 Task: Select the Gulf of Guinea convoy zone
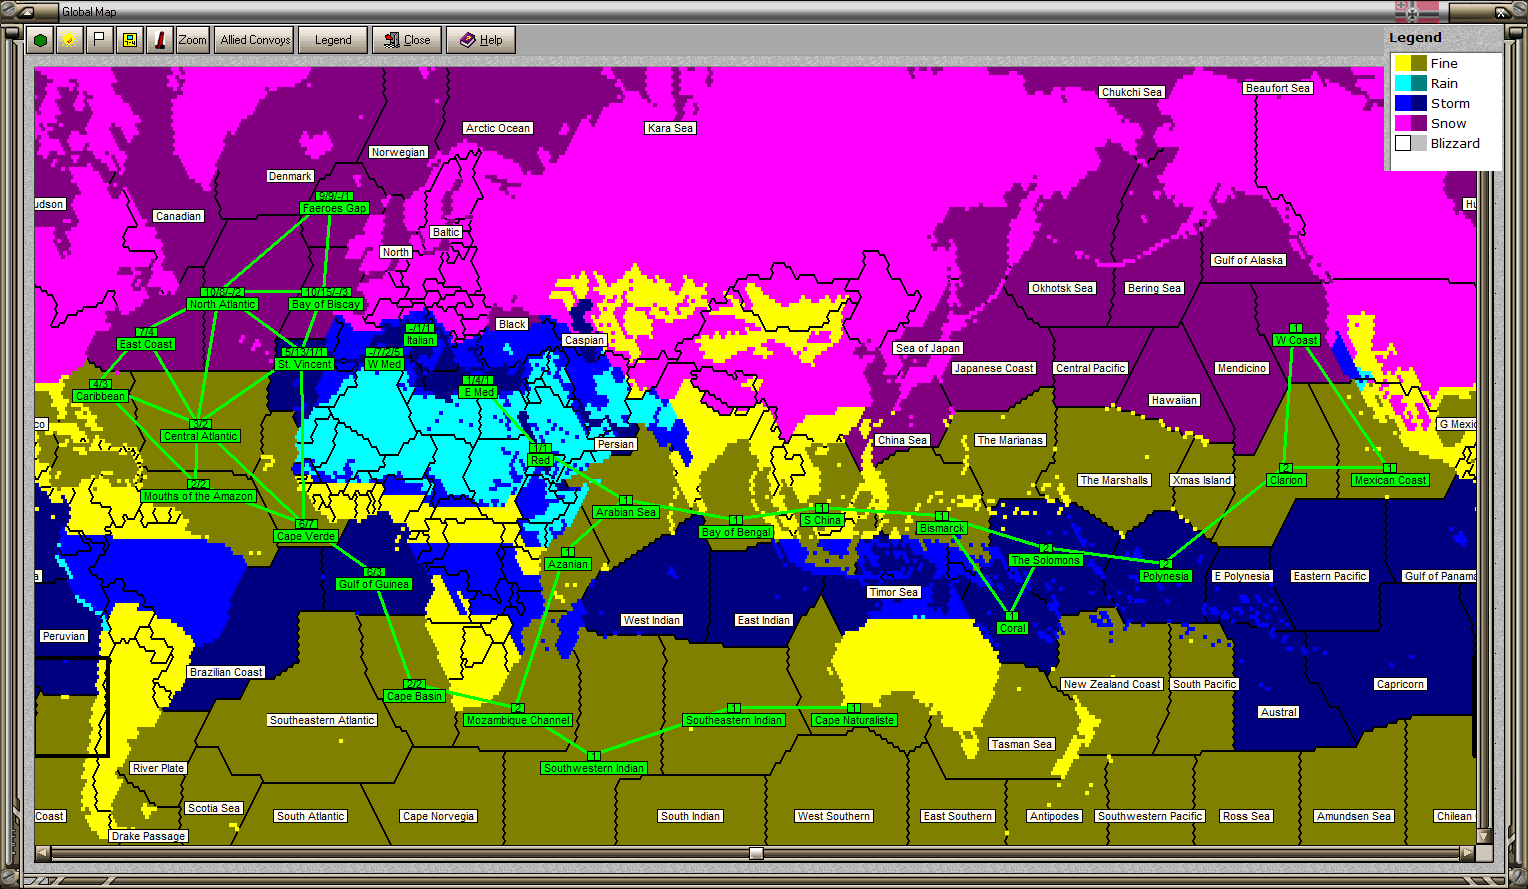point(374,584)
